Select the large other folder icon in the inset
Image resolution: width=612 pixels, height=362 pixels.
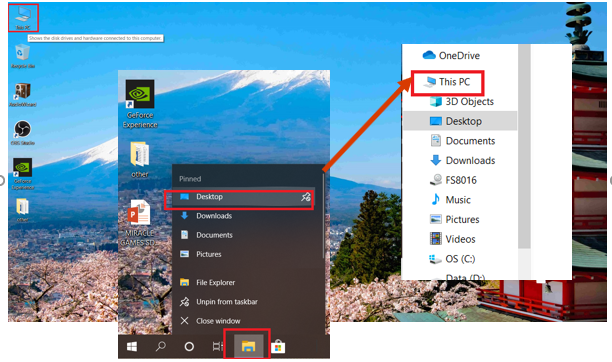140,160
